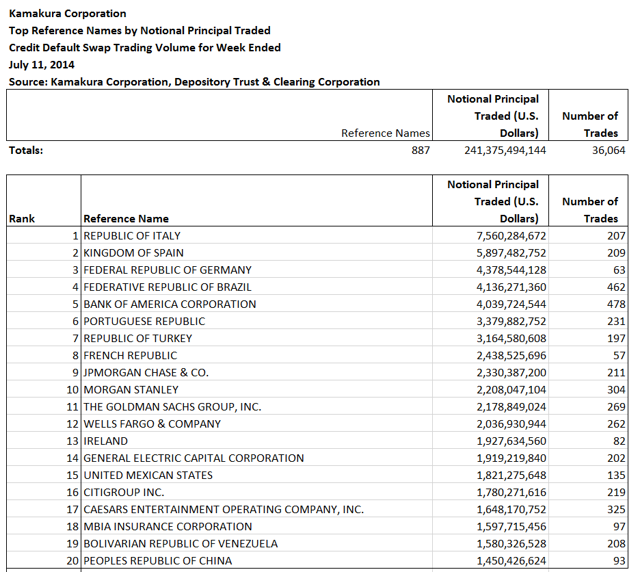Click notional value 2,036,930,944
The width and height of the screenshot is (640, 572).
(x=511, y=425)
